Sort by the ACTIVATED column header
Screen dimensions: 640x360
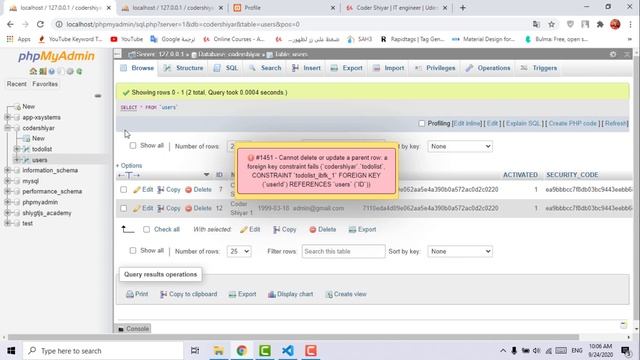(520, 175)
